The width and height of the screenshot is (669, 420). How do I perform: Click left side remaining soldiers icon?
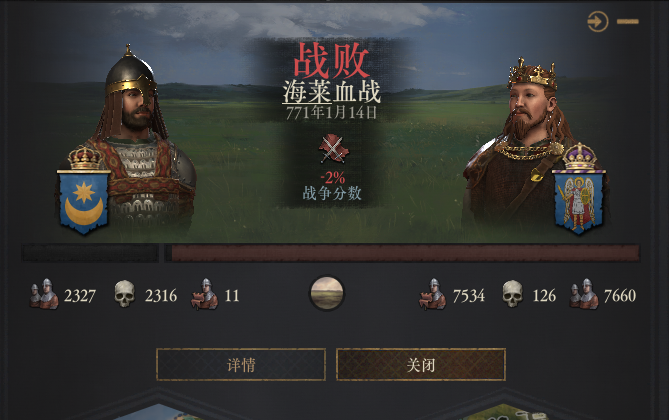tap(204, 294)
